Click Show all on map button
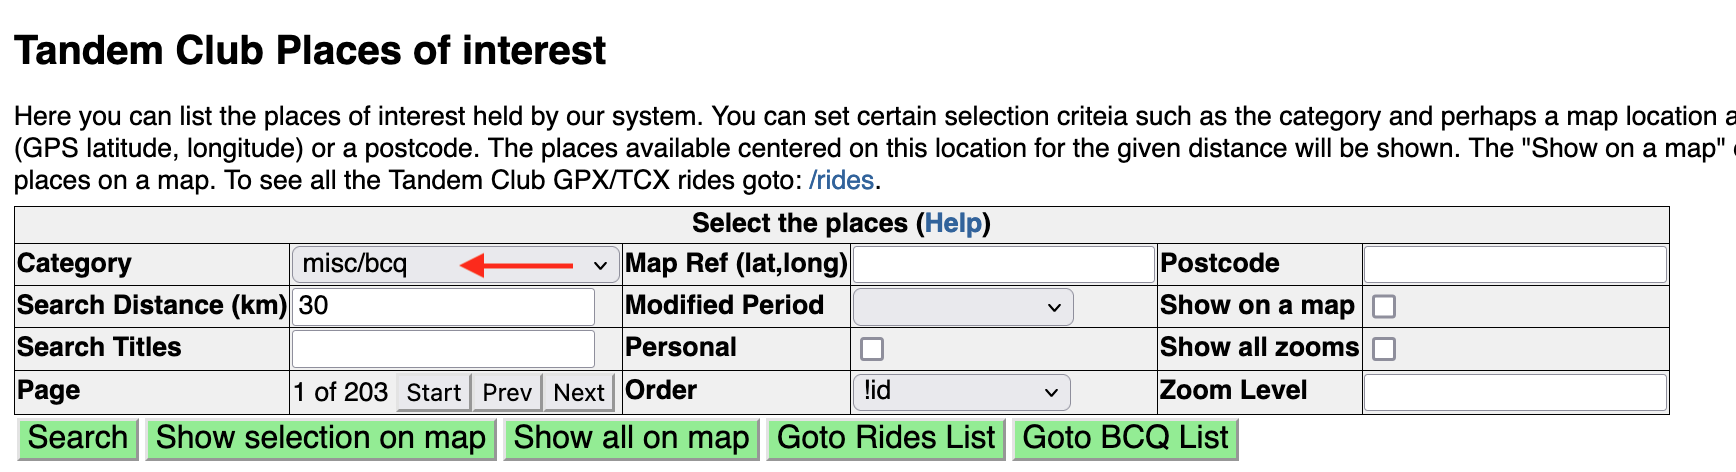This screenshot has height=472, width=1736. click(631, 439)
